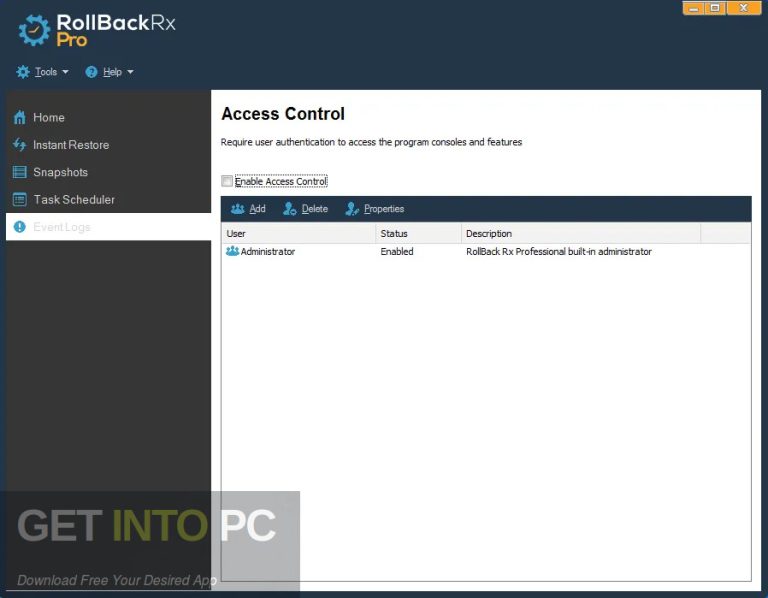
Task: Click the Enabled status cell
Action: click(397, 252)
